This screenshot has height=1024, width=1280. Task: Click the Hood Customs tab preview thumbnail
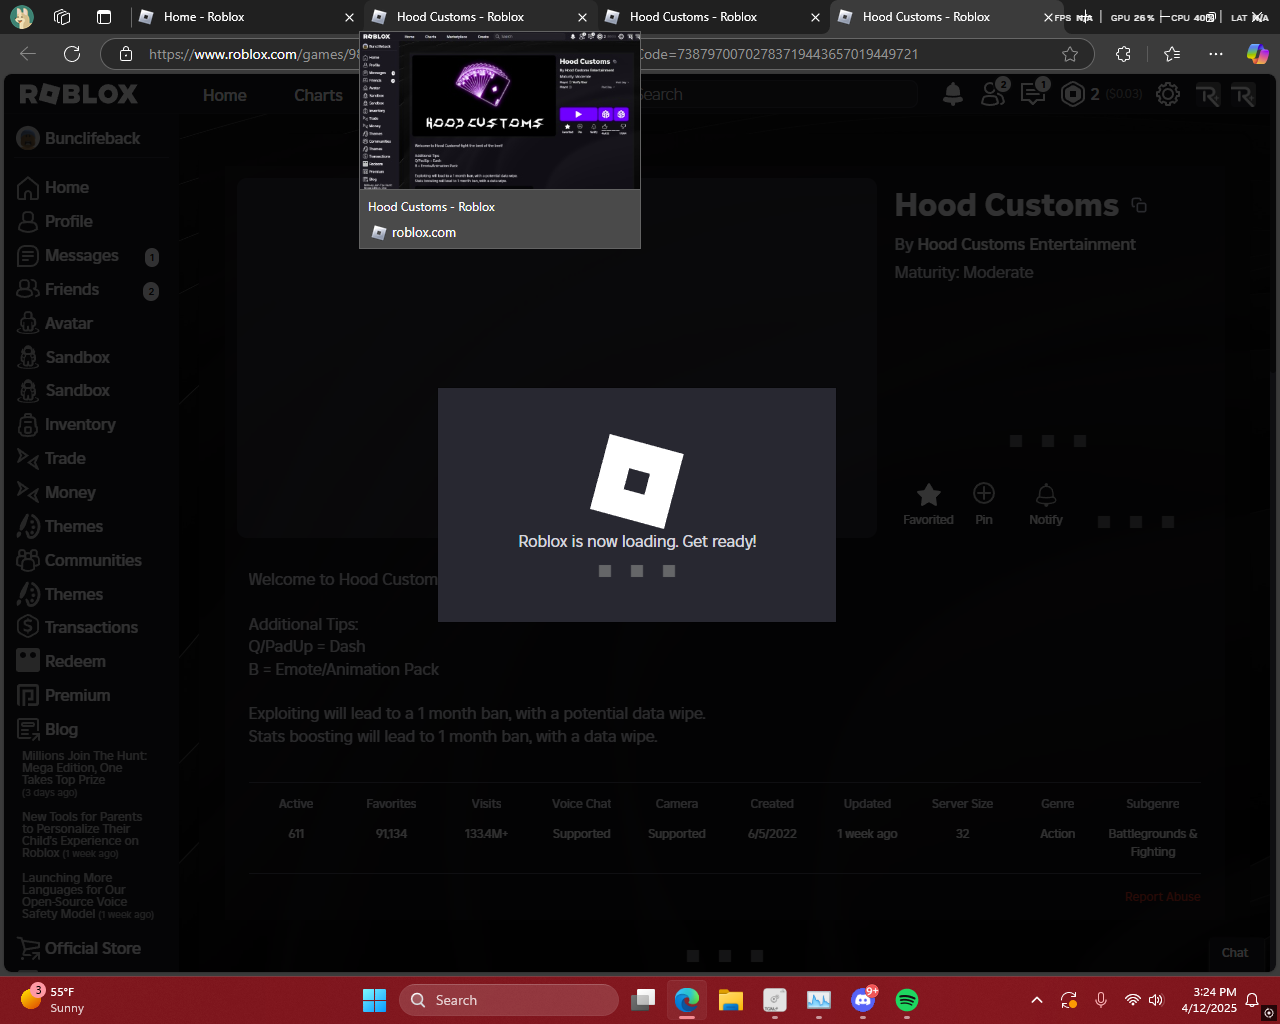pos(500,111)
